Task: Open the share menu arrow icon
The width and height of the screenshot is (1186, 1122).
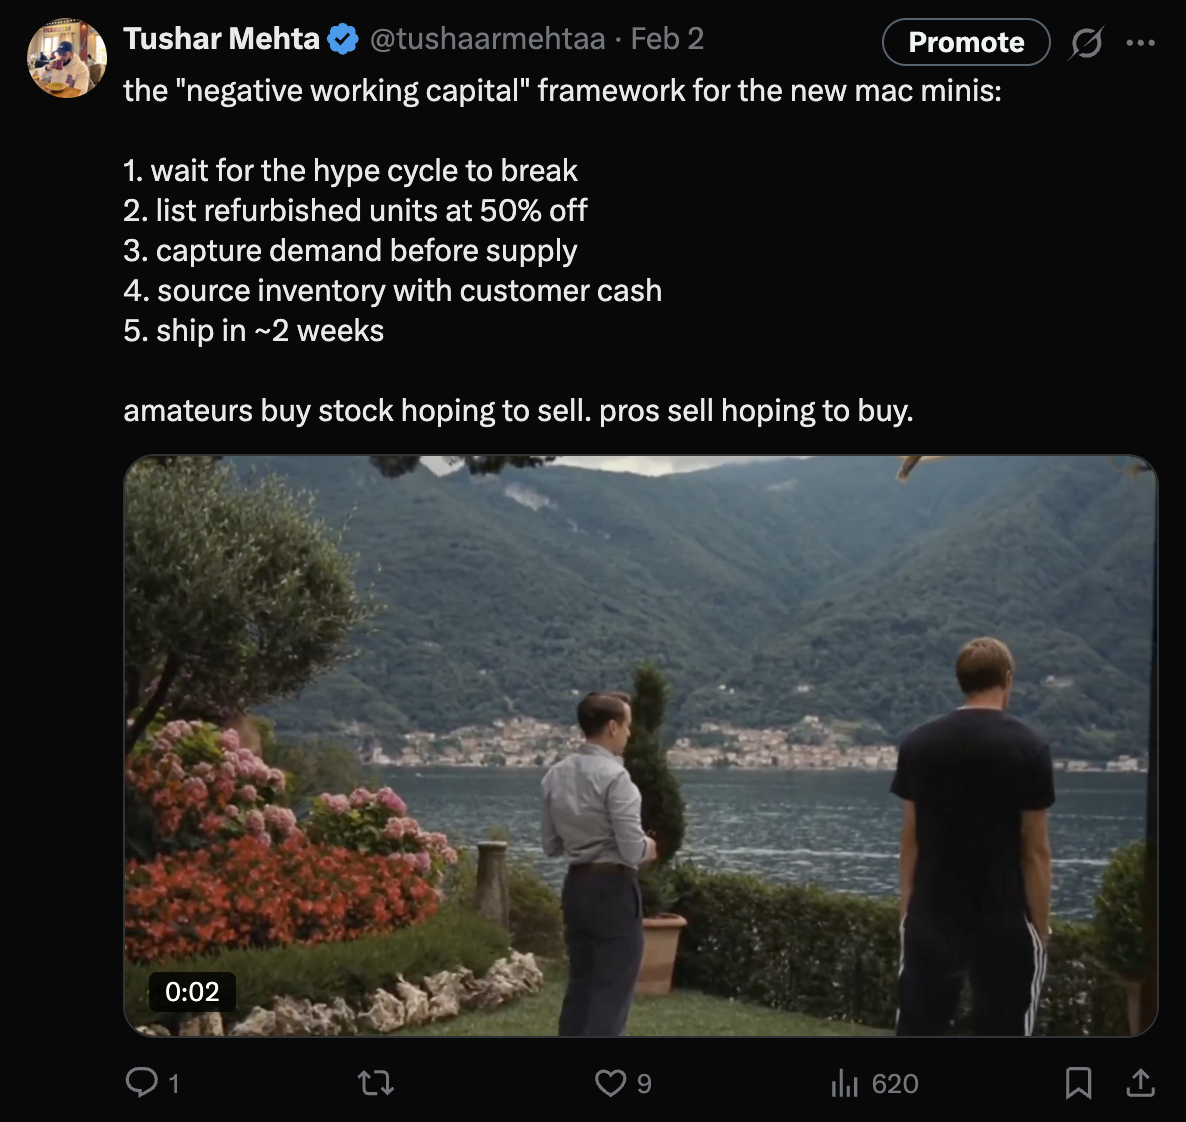Action: tap(1141, 1083)
